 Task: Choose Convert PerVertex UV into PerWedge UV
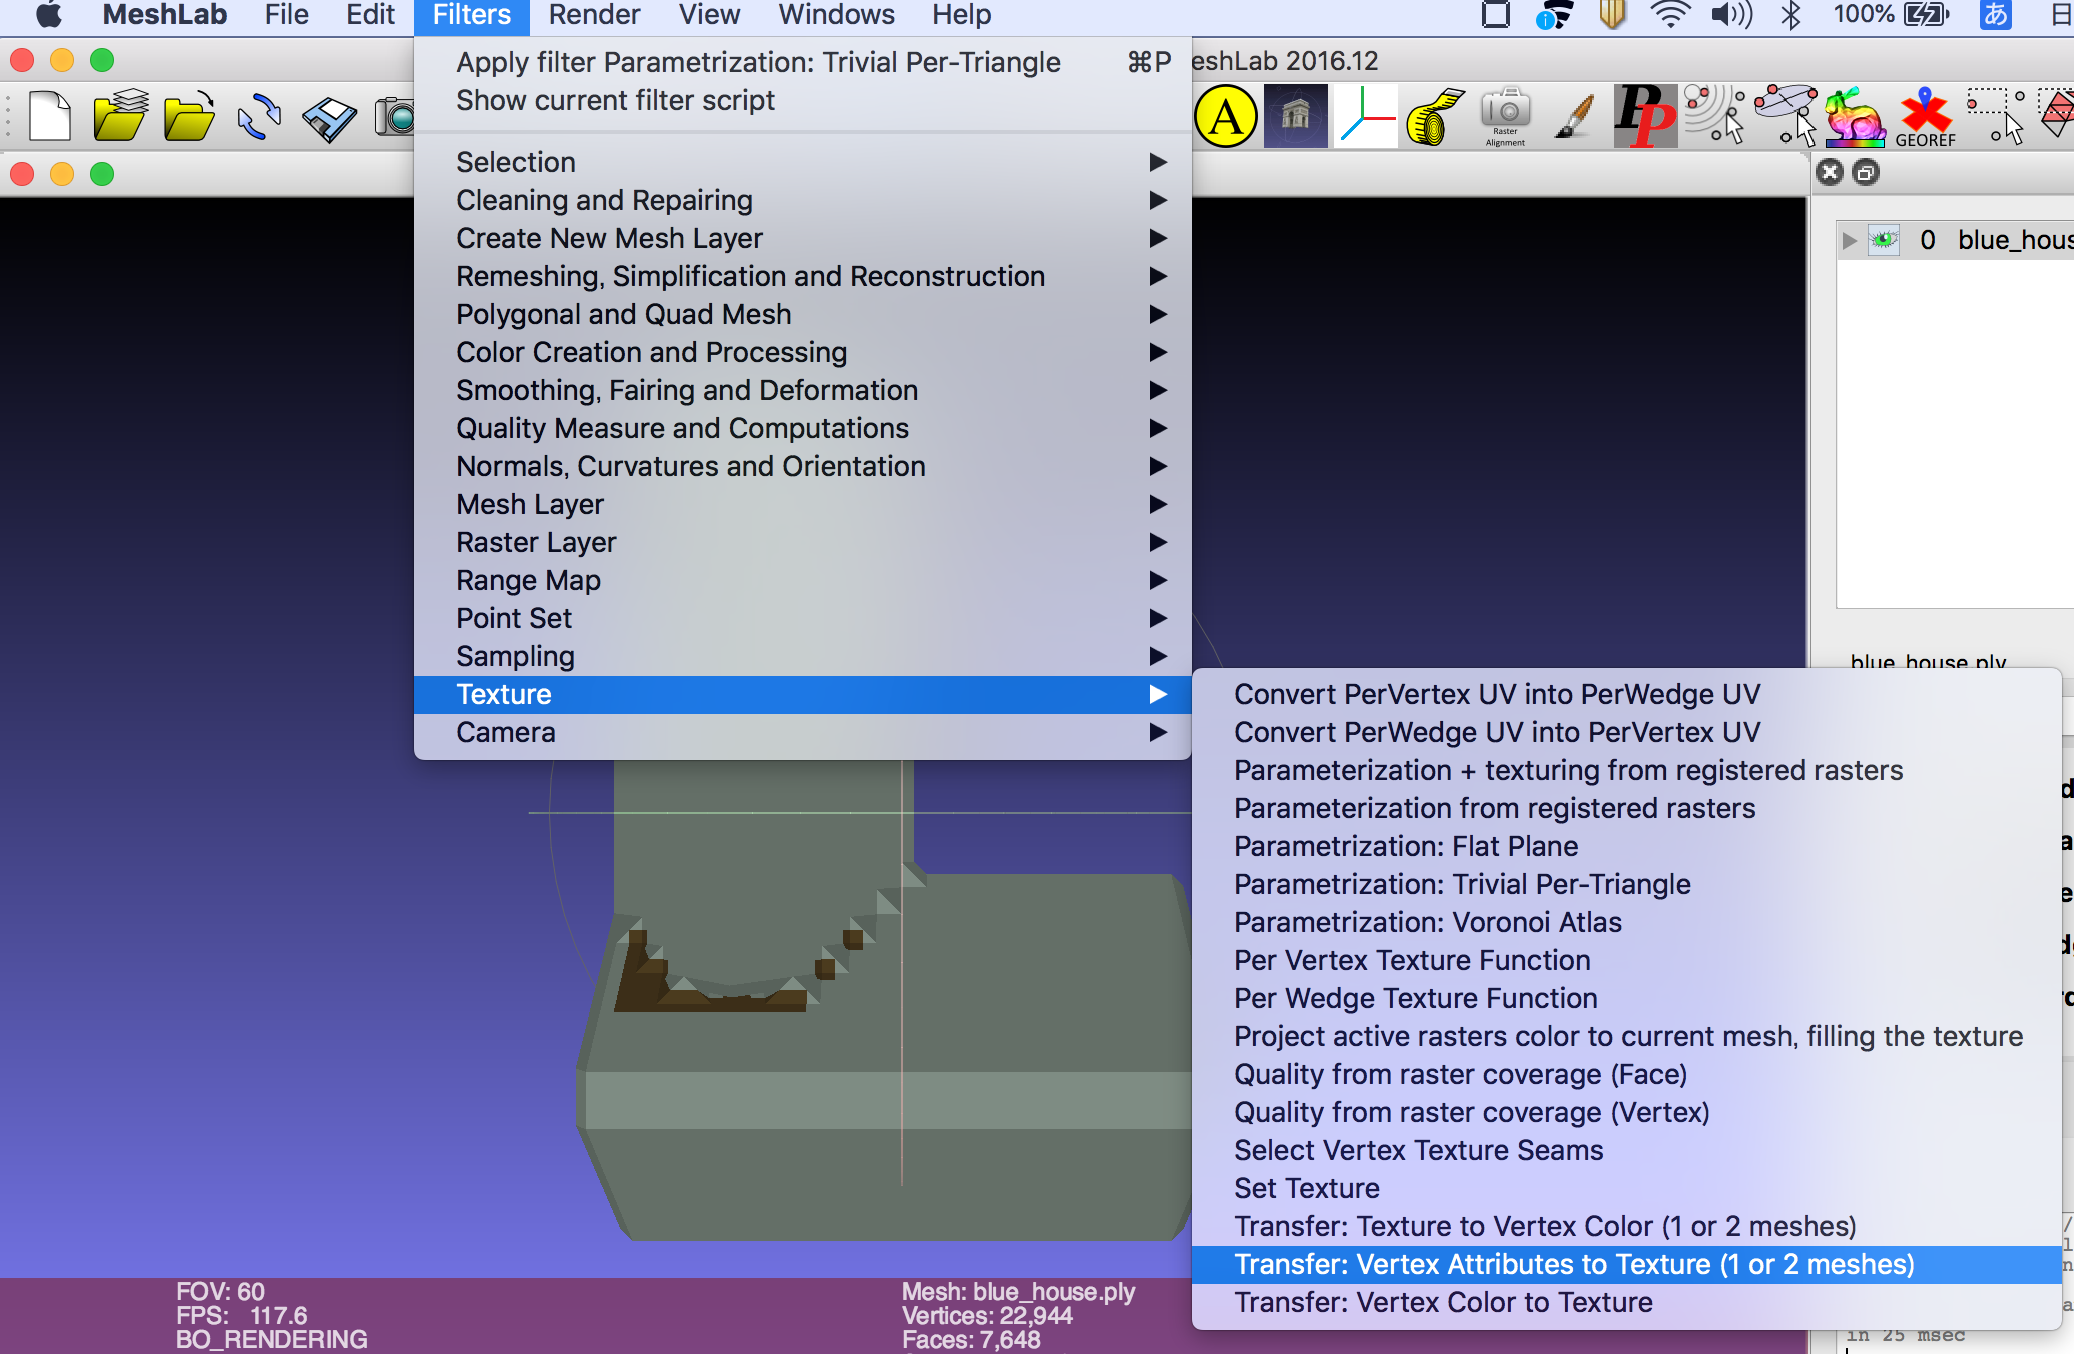1626,694
